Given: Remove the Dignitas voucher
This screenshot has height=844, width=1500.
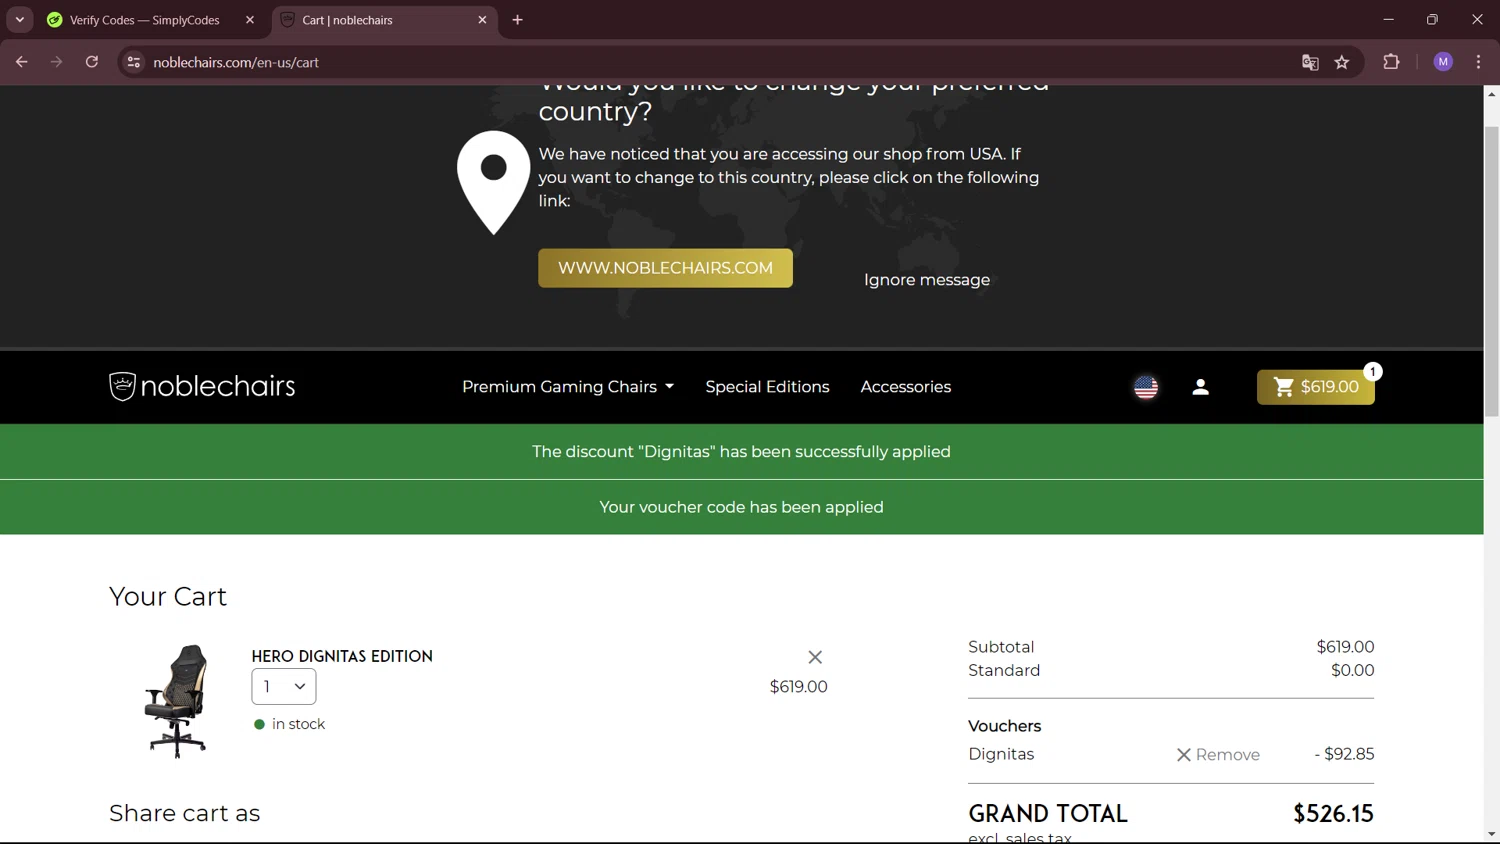Looking at the screenshot, I should 1217,755.
